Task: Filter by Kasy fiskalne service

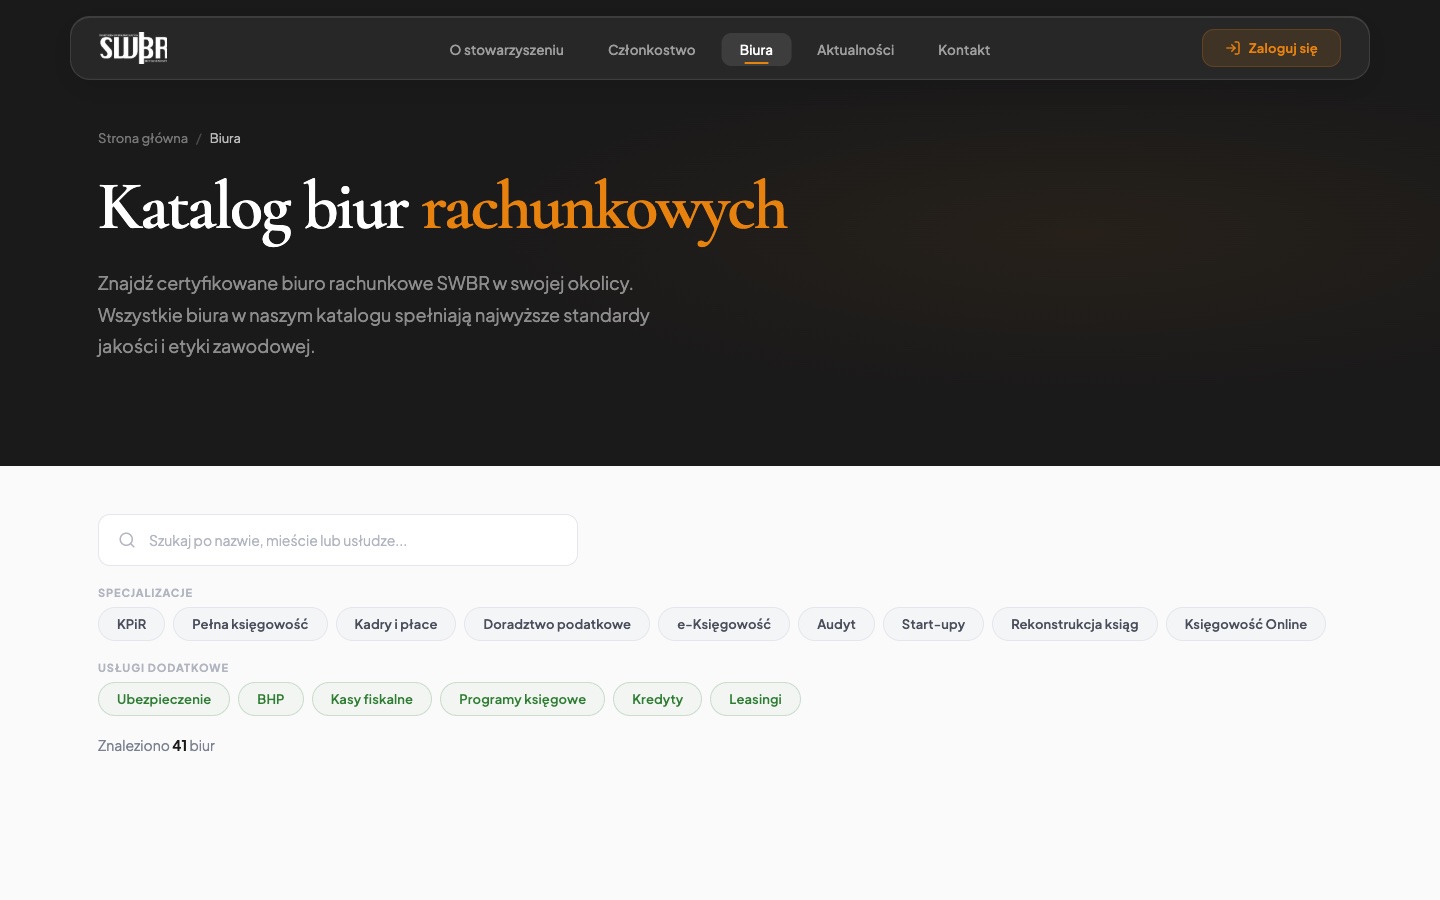Action: (x=372, y=699)
